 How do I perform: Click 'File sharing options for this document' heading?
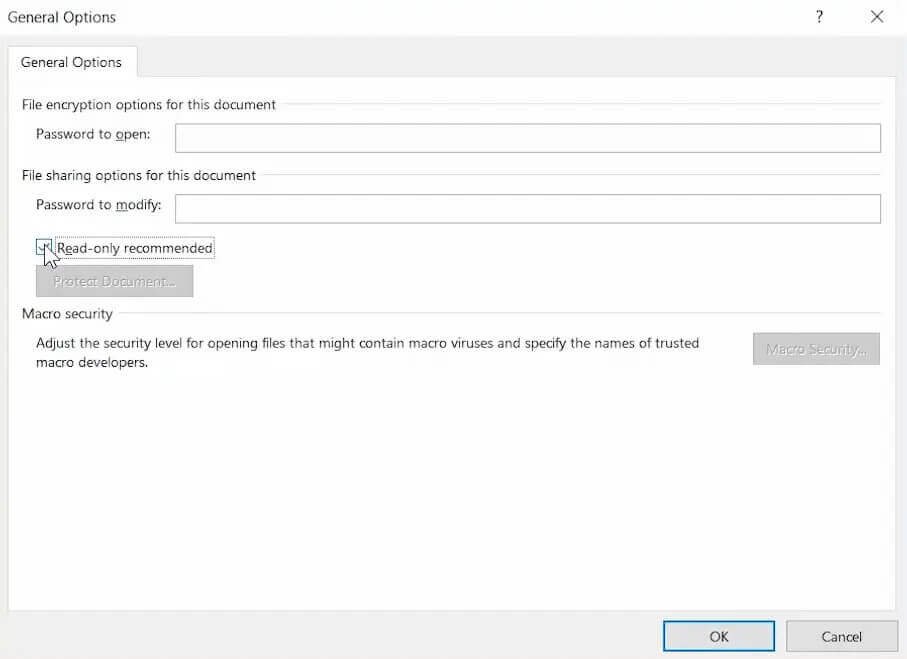[139, 175]
